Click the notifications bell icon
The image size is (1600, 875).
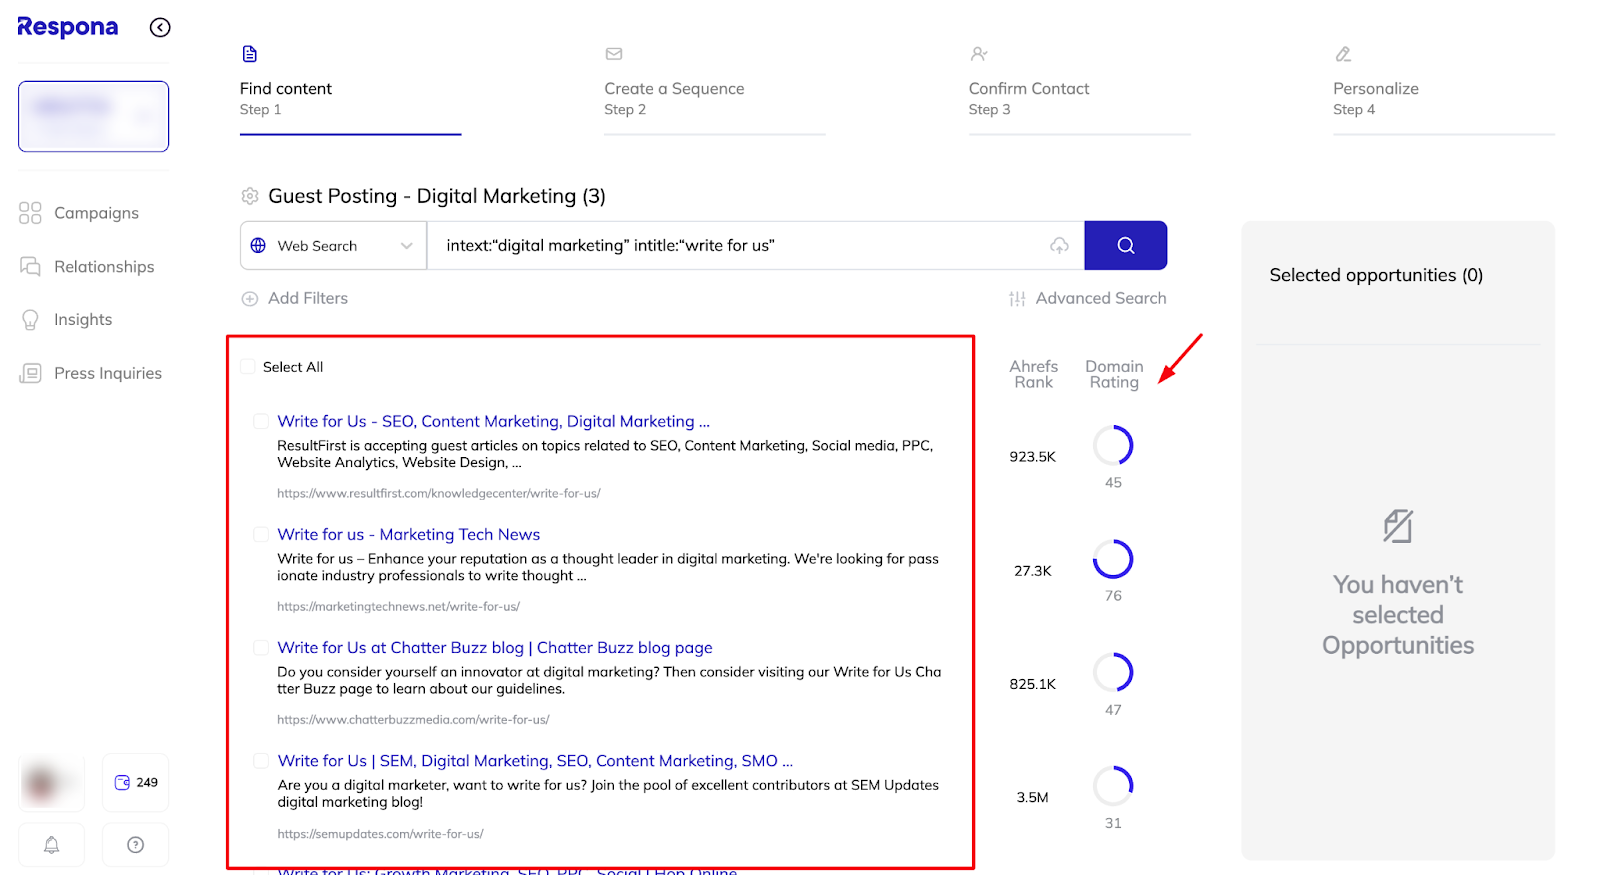(51, 845)
